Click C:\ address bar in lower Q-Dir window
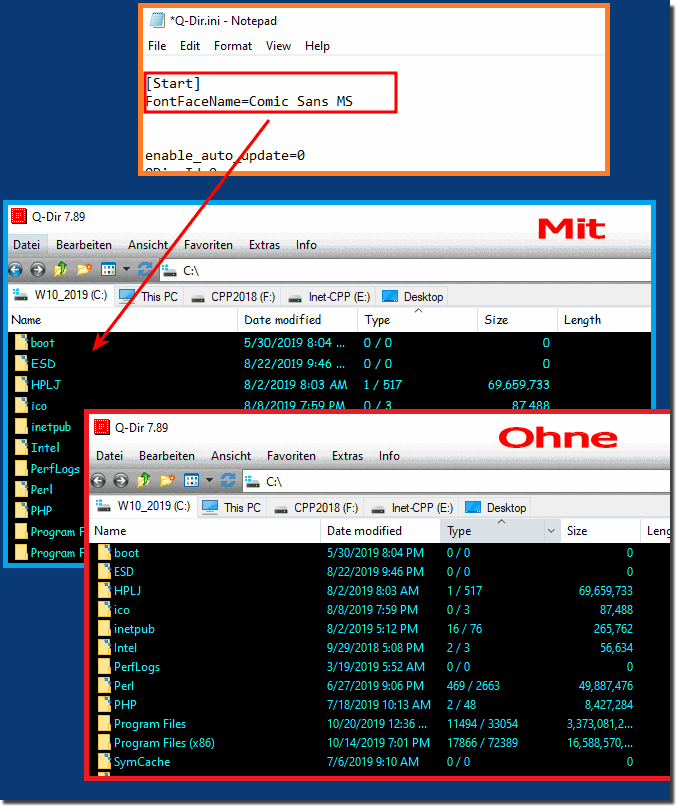 (x=456, y=481)
